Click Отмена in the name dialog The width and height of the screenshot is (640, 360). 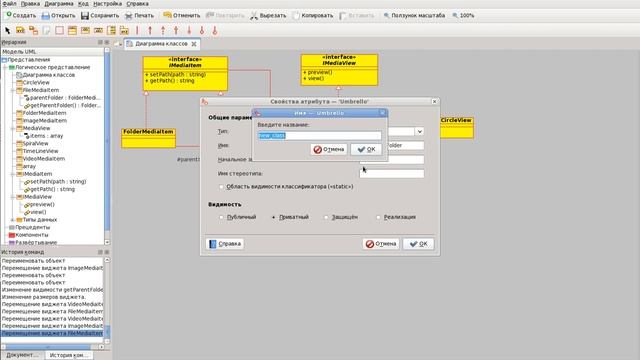click(329, 149)
